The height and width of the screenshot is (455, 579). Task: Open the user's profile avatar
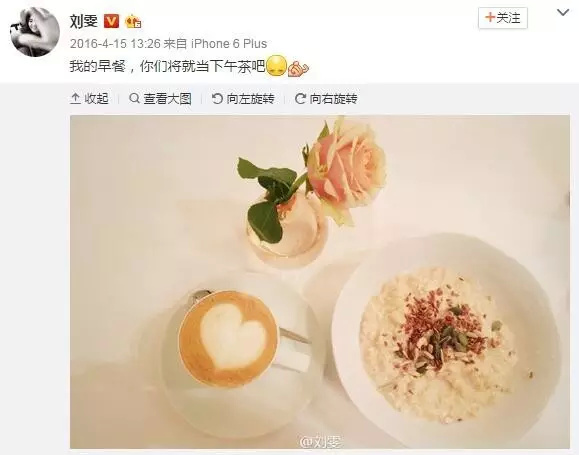(x=35, y=32)
